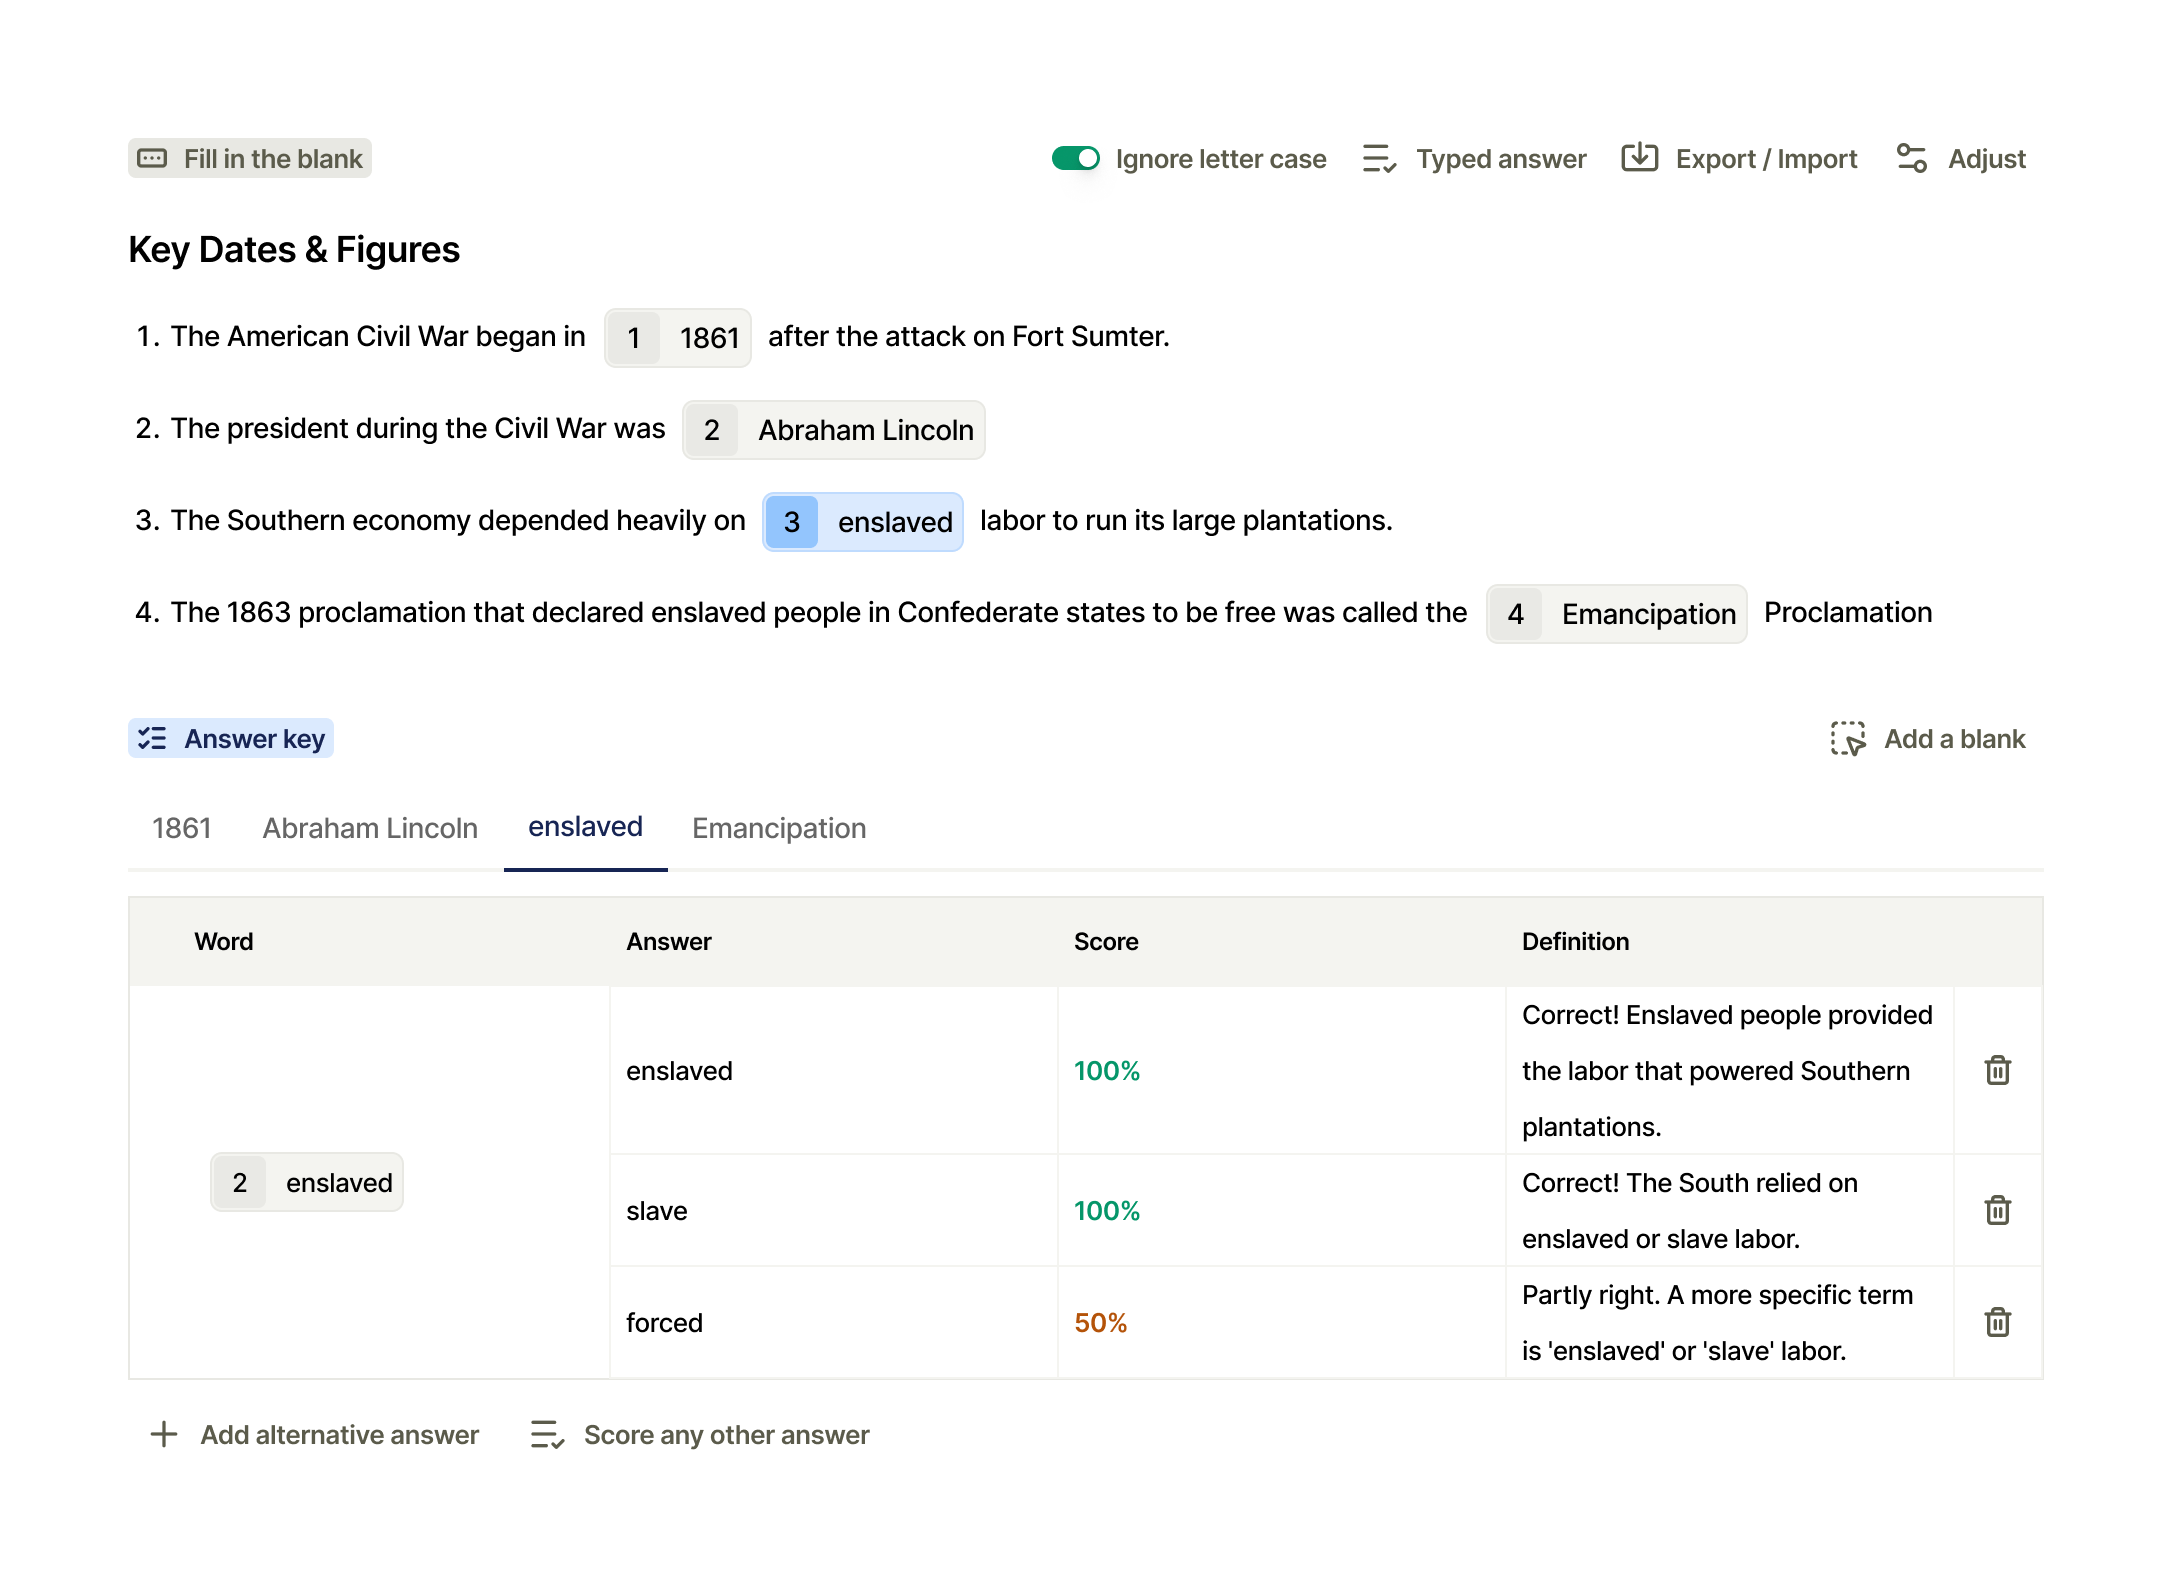Open the Export / Import icon

coord(1639,158)
